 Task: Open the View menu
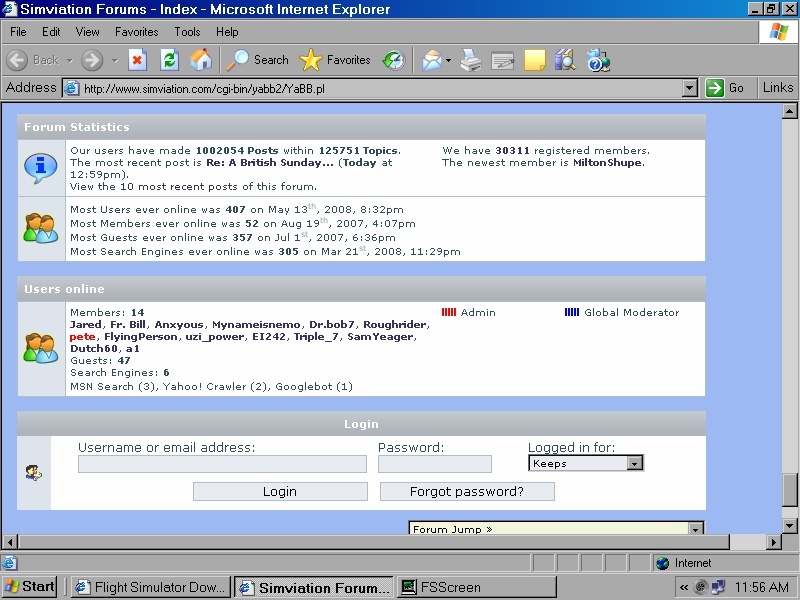(88, 32)
